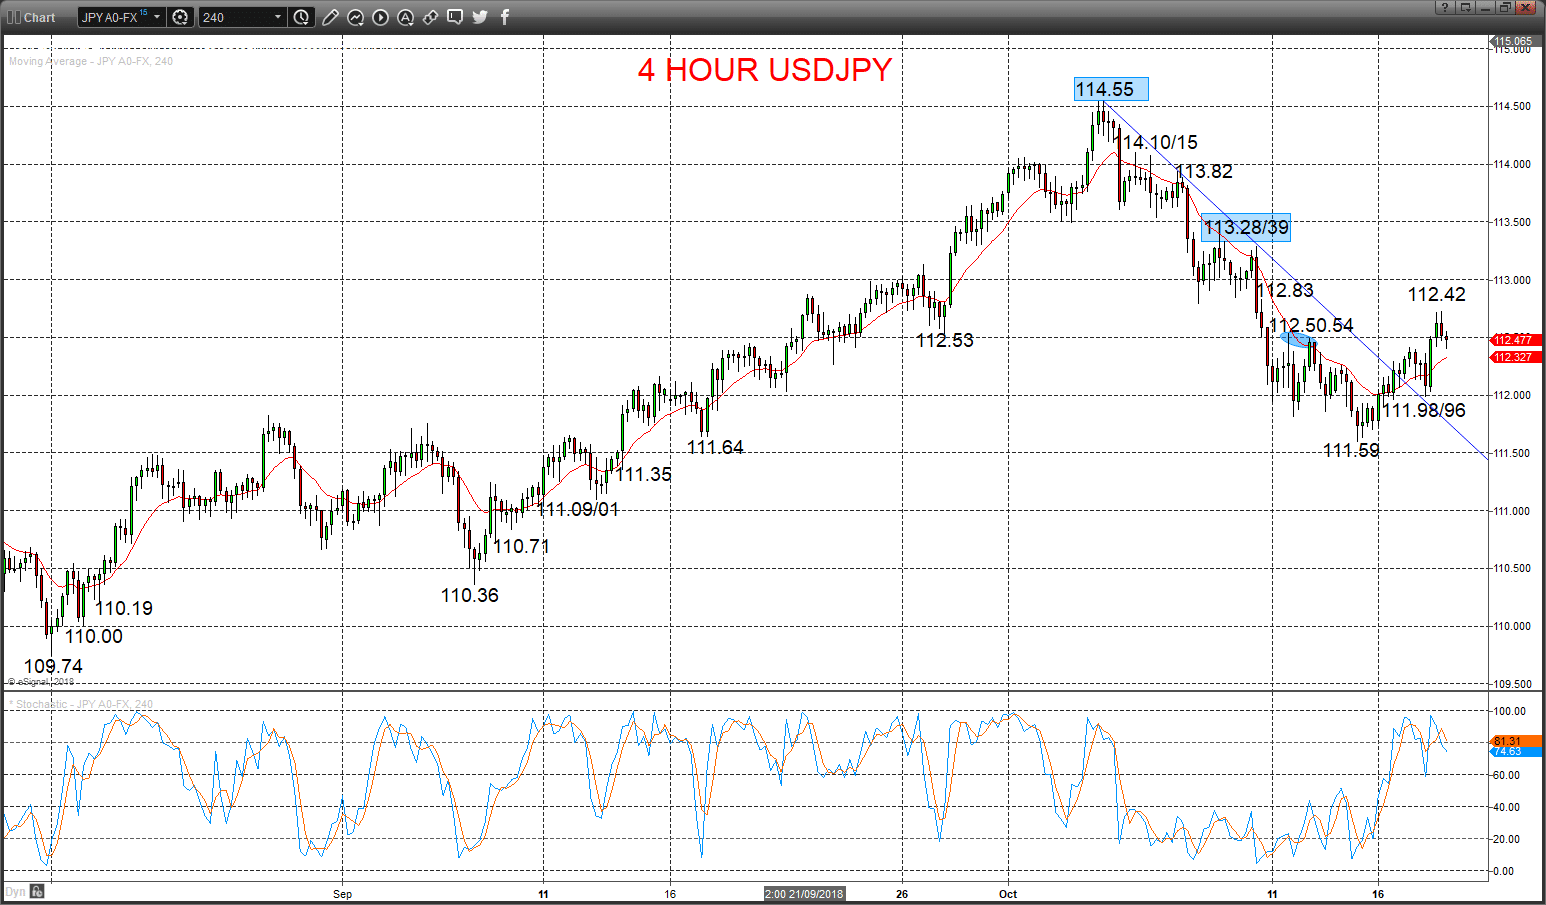Click the 111.09/01 price label
1546x905 pixels.
(x=578, y=509)
